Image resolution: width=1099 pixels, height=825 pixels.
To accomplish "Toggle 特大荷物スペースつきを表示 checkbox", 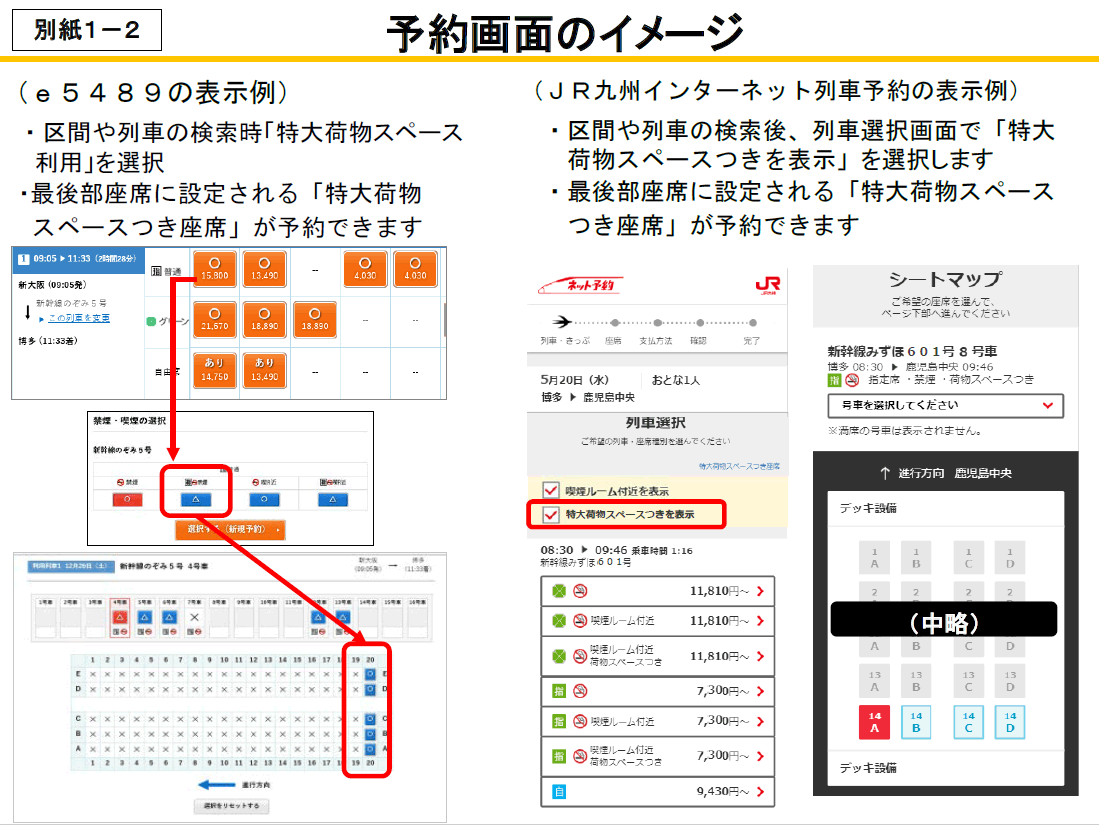I will 551,514.
